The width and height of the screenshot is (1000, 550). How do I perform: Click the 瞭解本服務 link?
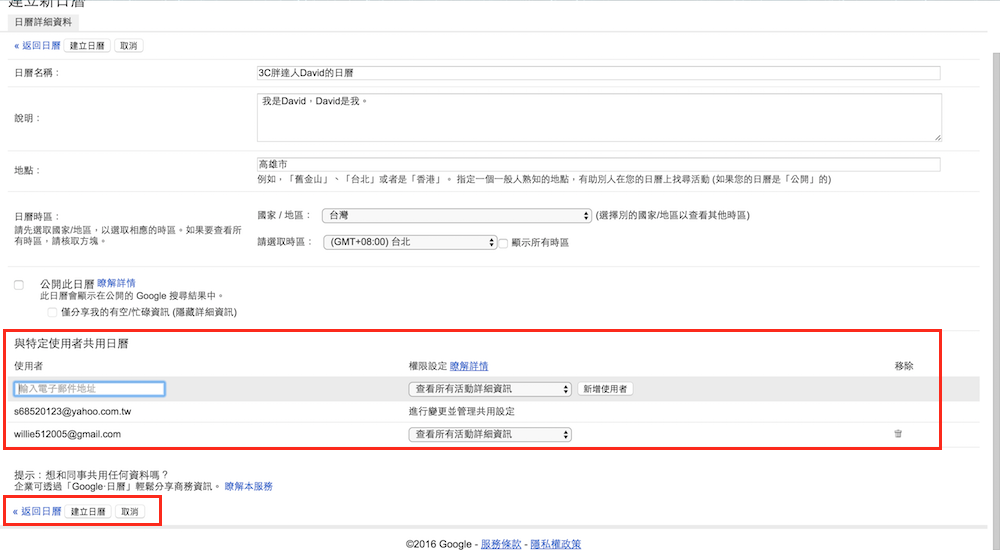point(248,486)
